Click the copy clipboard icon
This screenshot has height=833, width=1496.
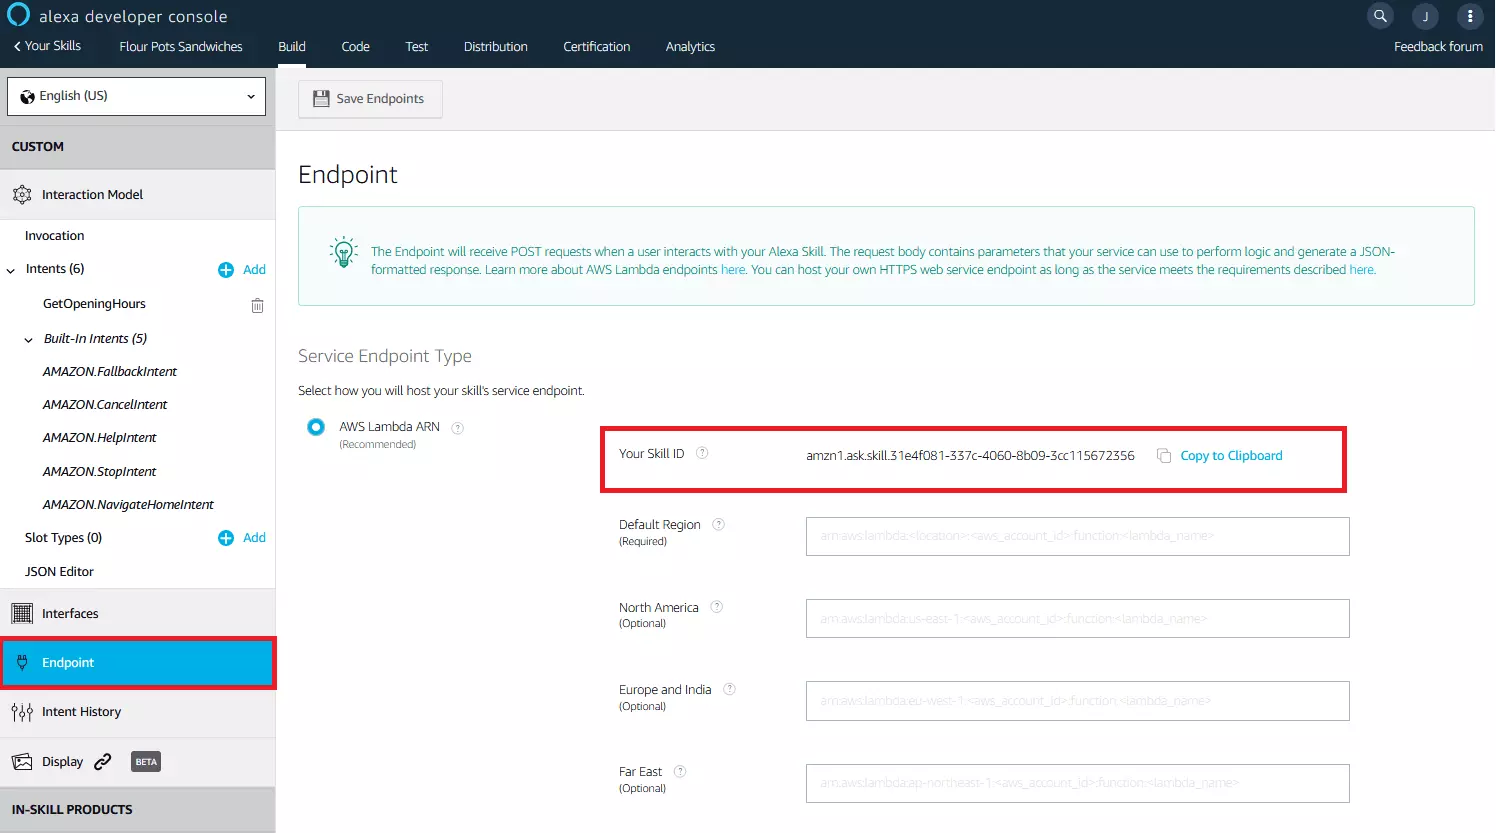1164,455
